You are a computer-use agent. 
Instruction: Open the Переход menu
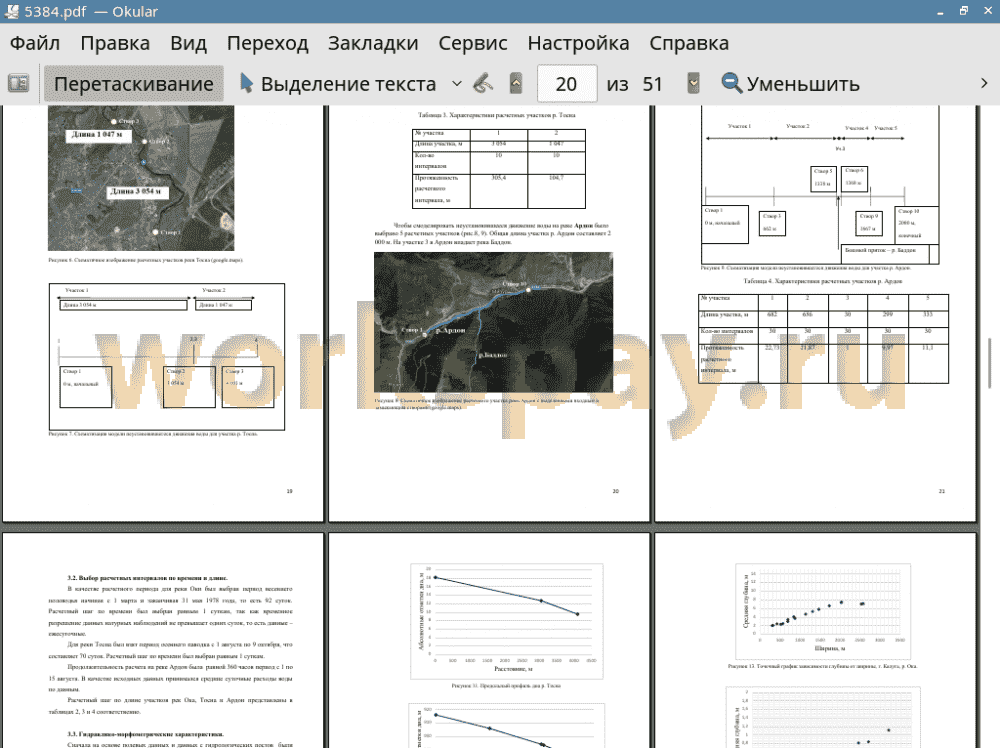(x=268, y=43)
